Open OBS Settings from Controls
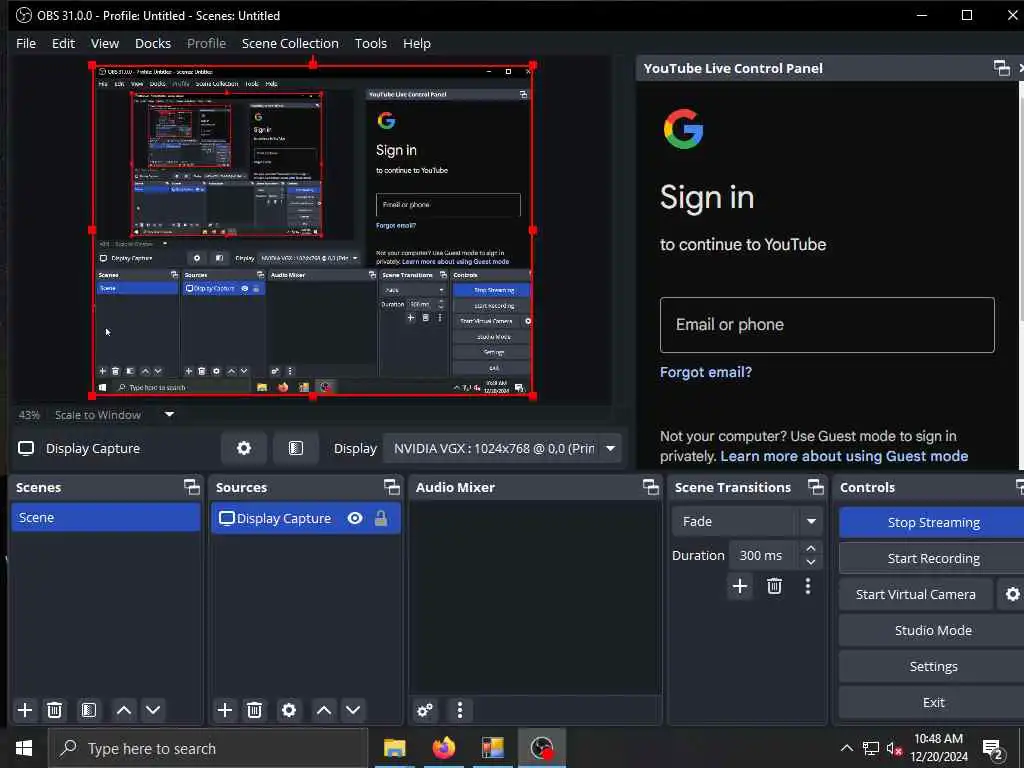Image resolution: width=1024 pixels, height=768 pixels. [933, 666]
